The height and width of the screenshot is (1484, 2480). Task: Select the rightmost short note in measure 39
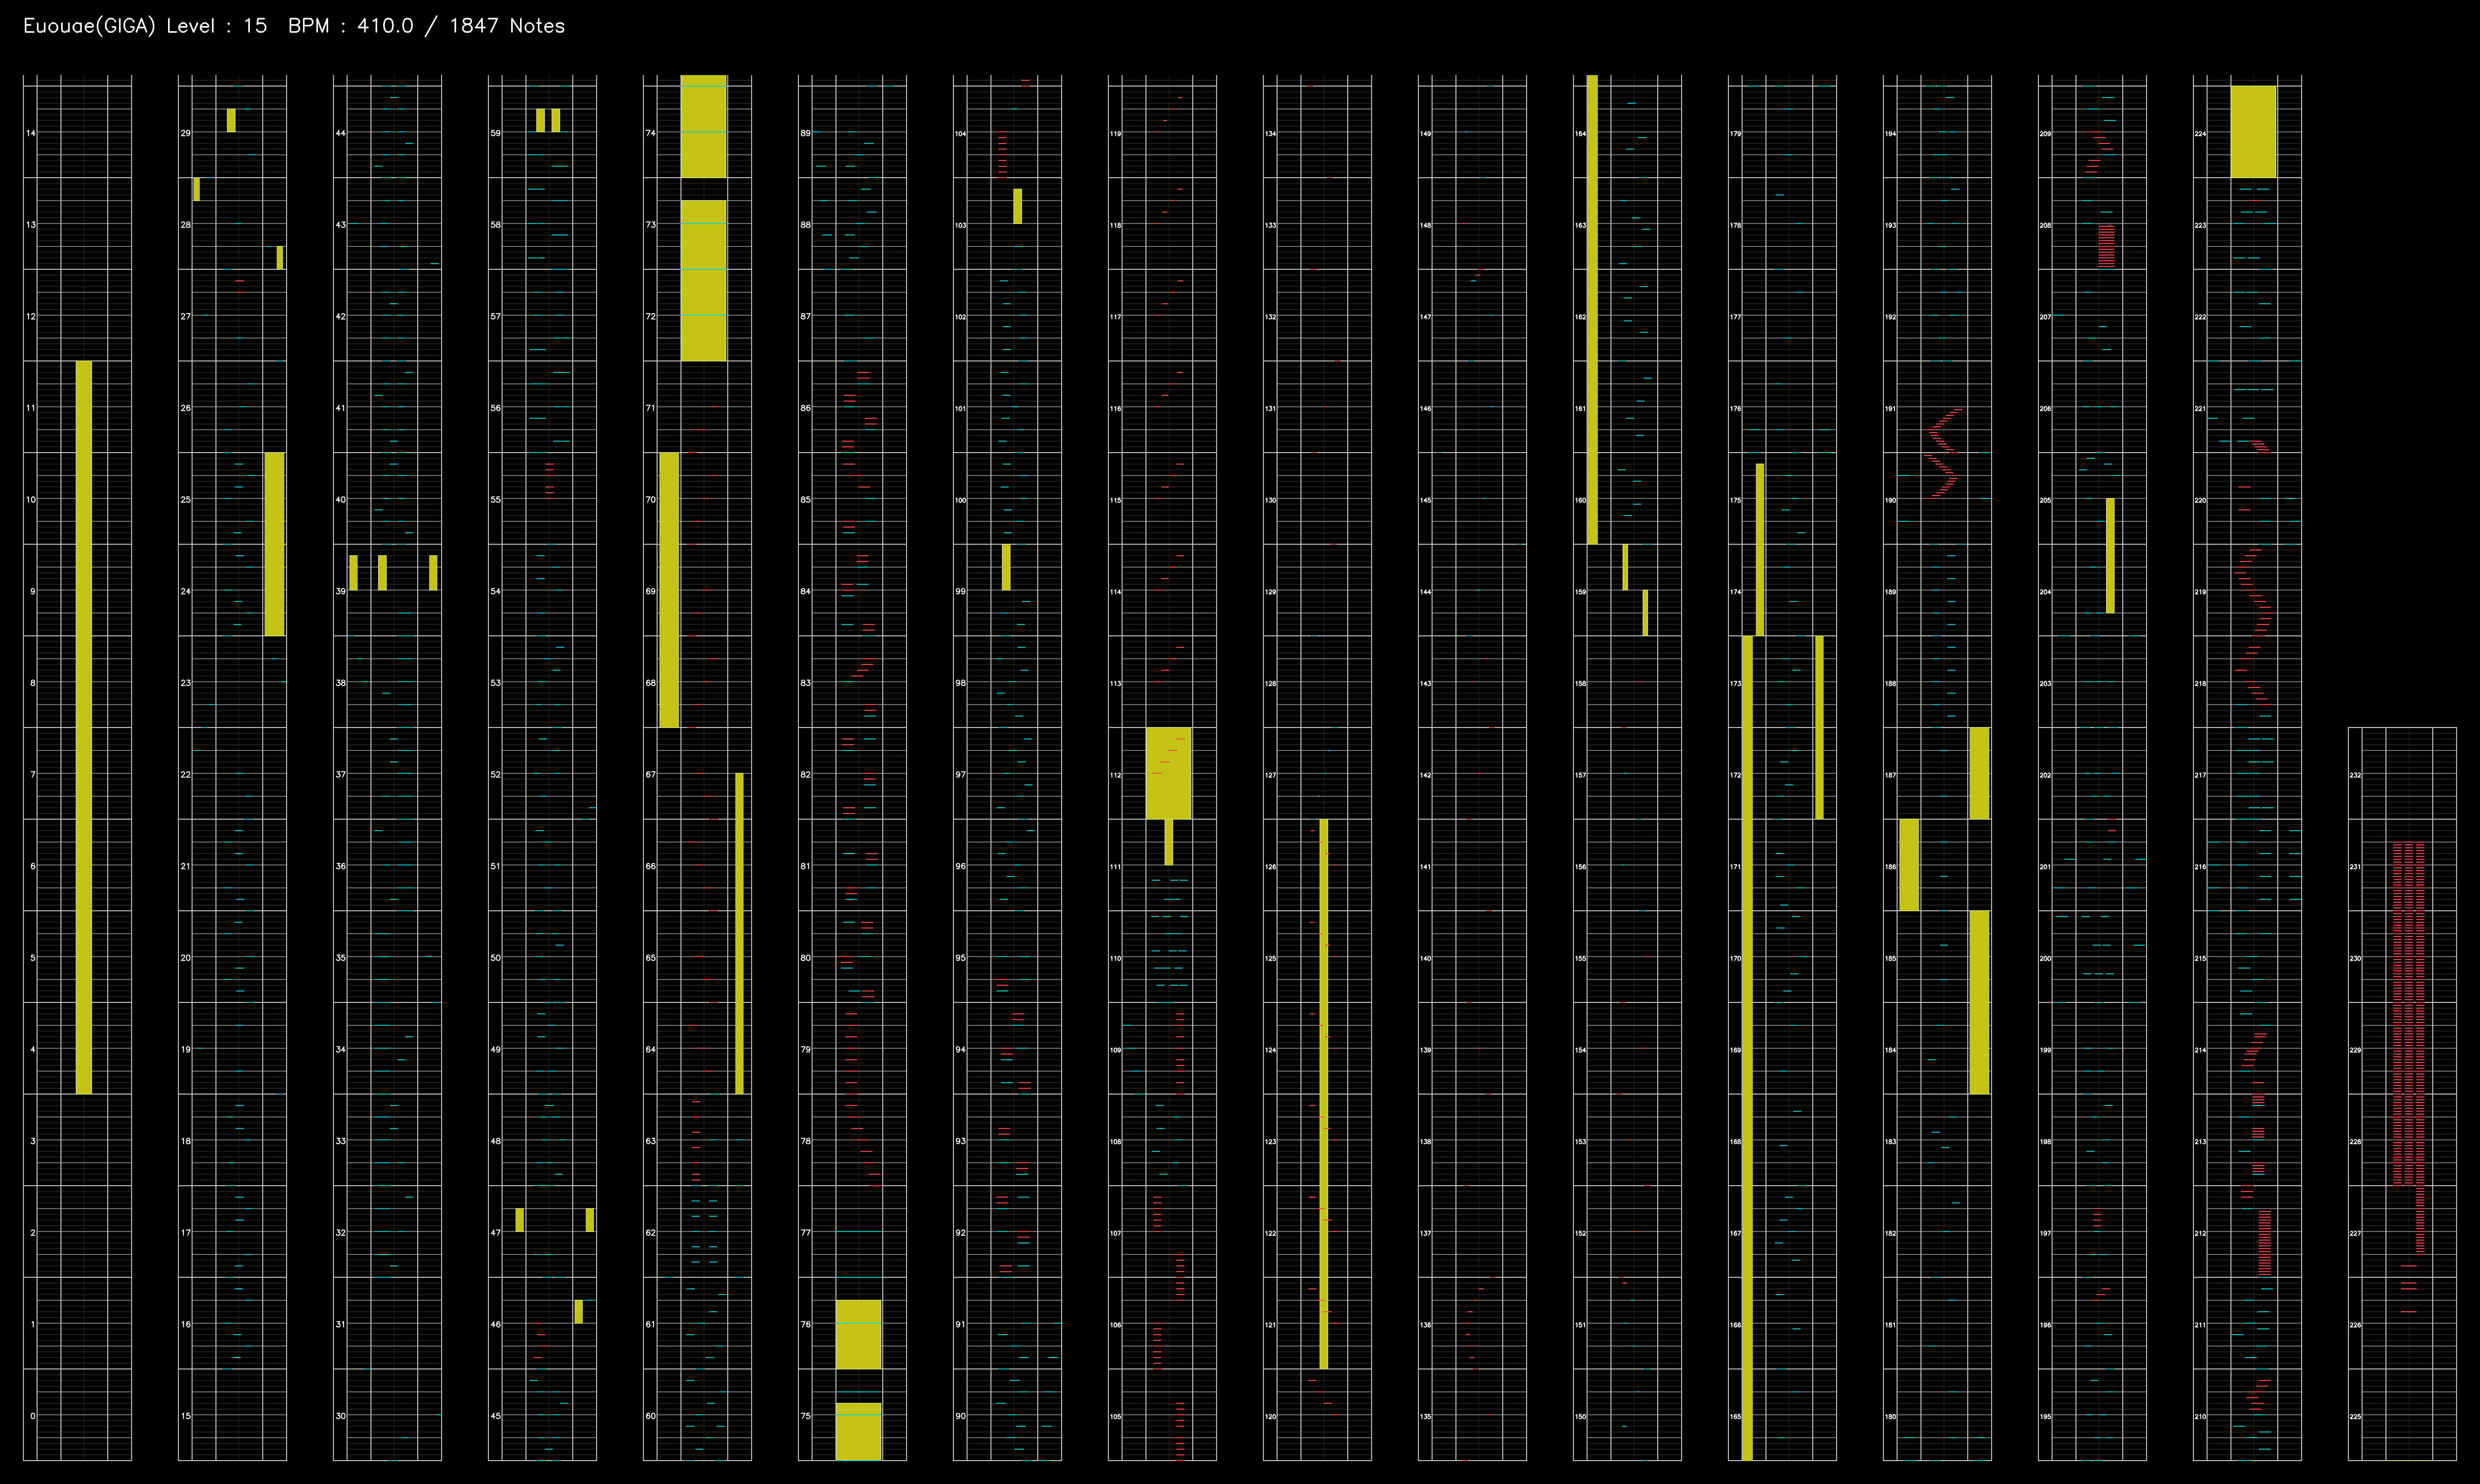coord(433,573)
